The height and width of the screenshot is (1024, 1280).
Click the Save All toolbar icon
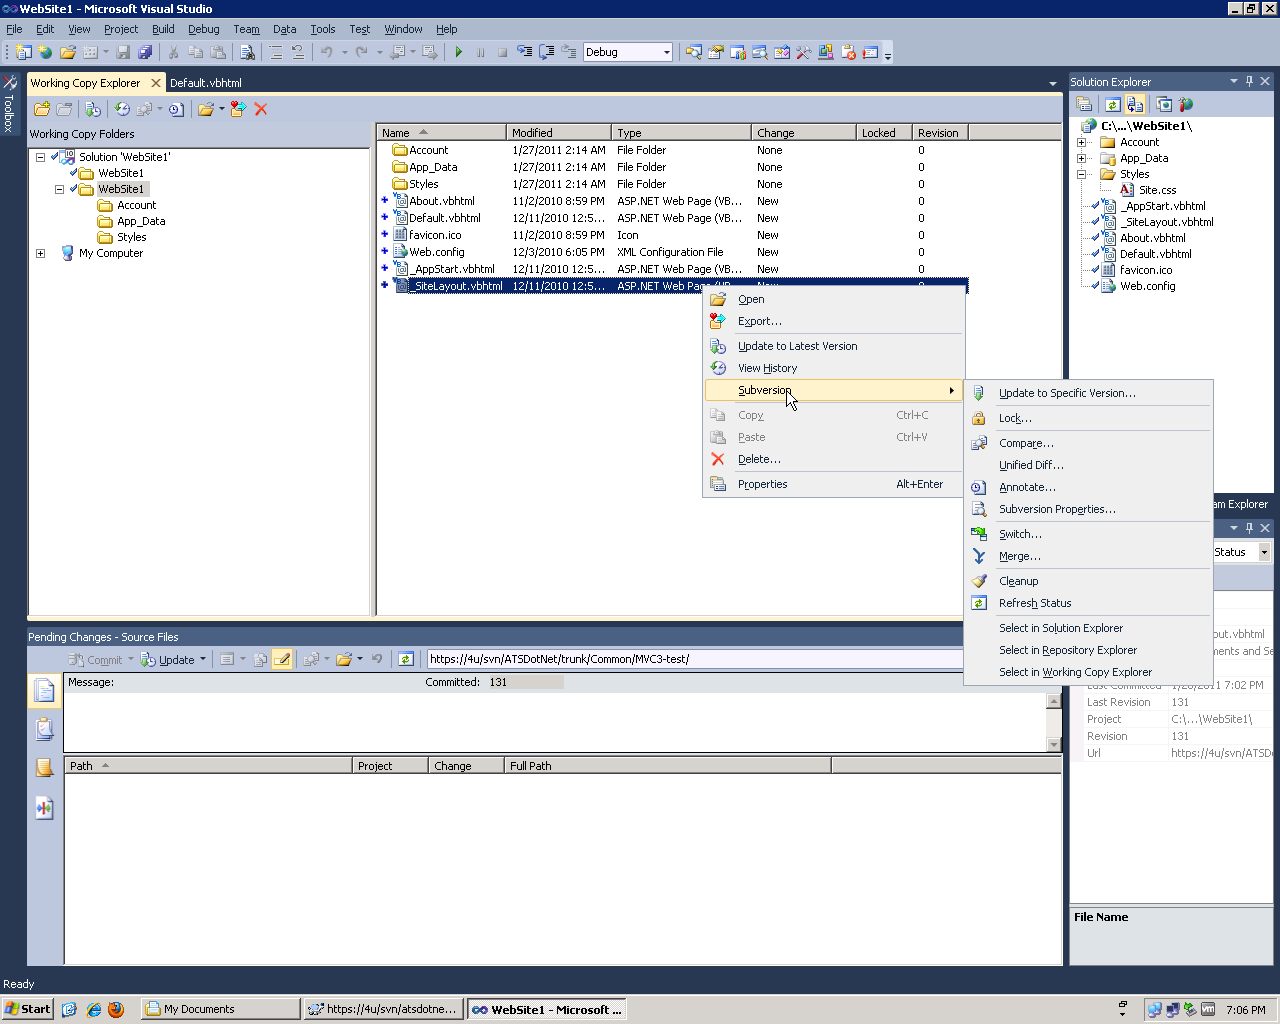click(x=145, y=52)
